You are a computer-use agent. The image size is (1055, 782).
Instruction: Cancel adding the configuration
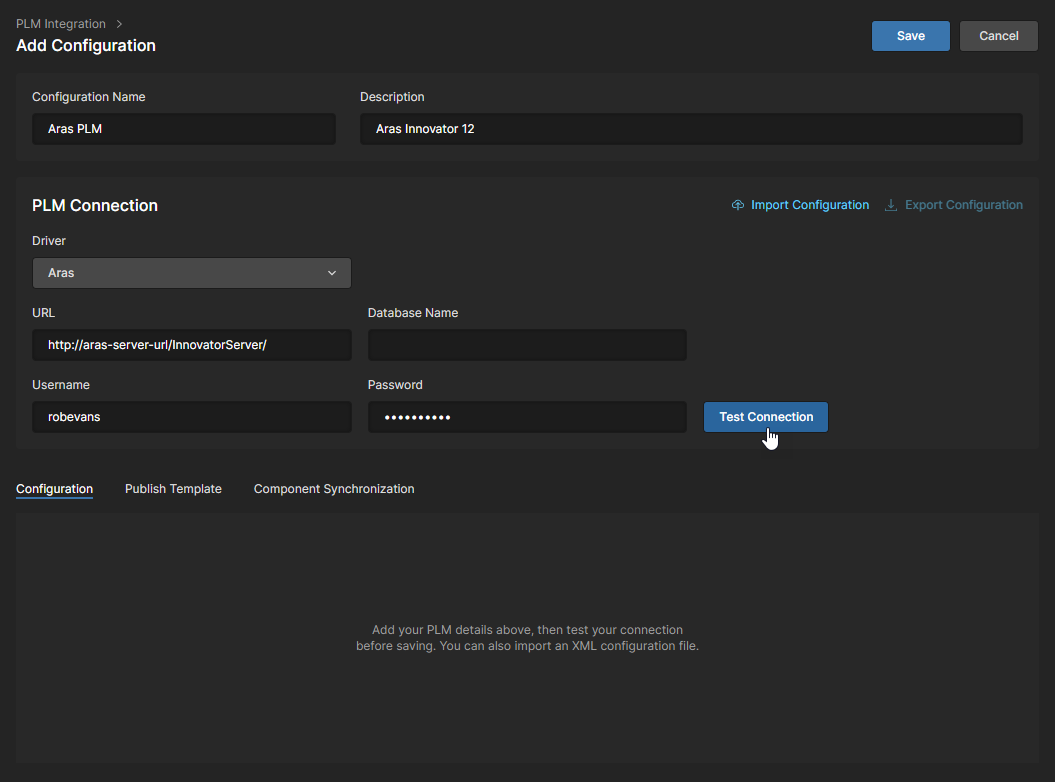[x=998, y=36]
